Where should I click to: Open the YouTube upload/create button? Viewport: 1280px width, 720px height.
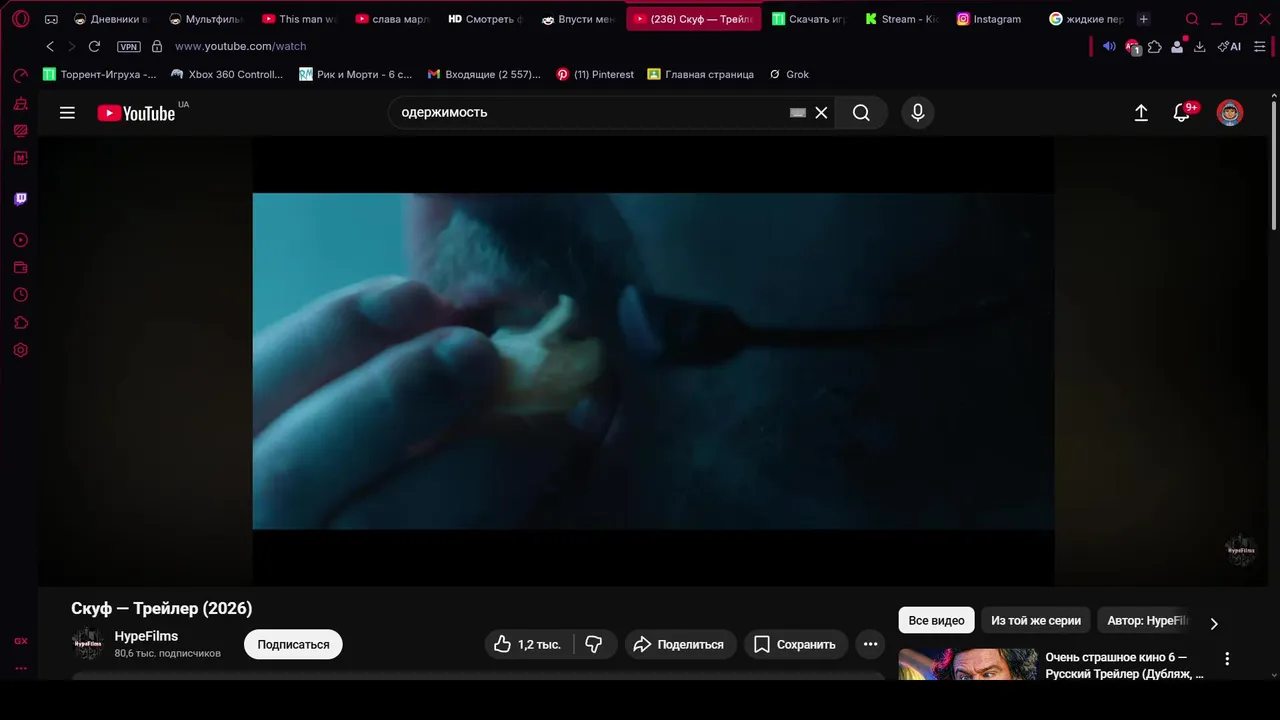pyautogui.click(x=1141, y=113)
